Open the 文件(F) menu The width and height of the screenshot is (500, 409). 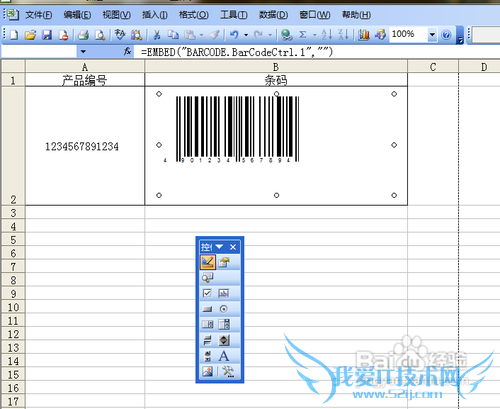pos(38,15)
